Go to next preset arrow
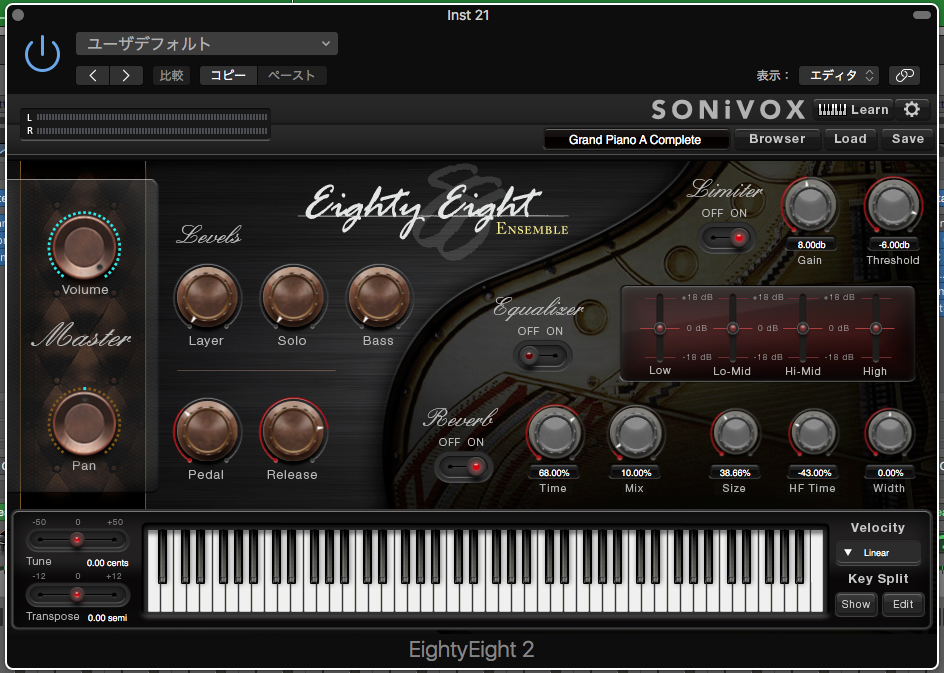The width and height of the screenshot is (944, 673). point(126,75)
